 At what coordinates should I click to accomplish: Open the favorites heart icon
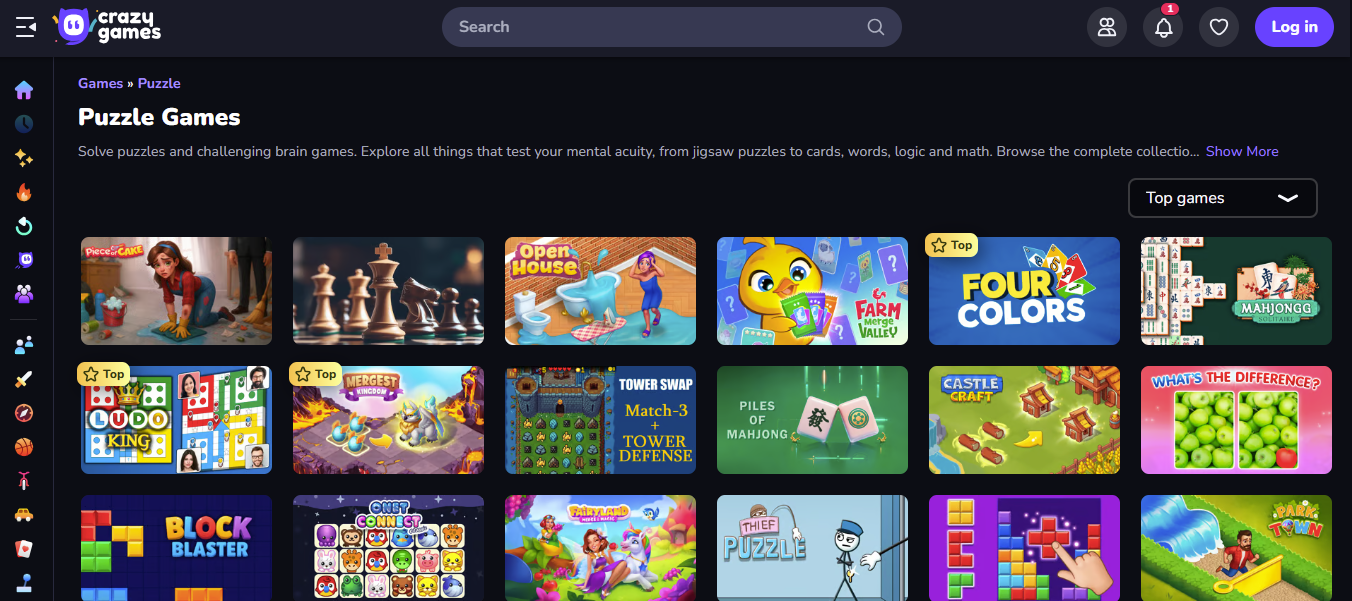[x=1218, y=27]
